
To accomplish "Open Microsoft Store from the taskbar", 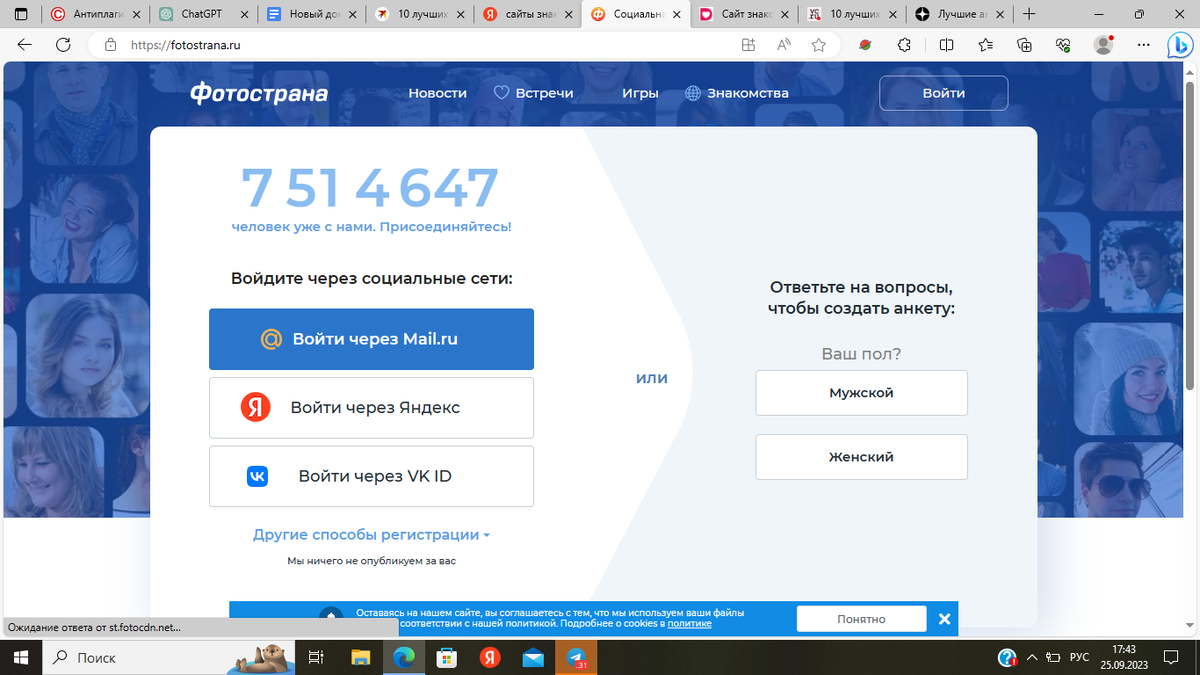I will pos(447,657).
